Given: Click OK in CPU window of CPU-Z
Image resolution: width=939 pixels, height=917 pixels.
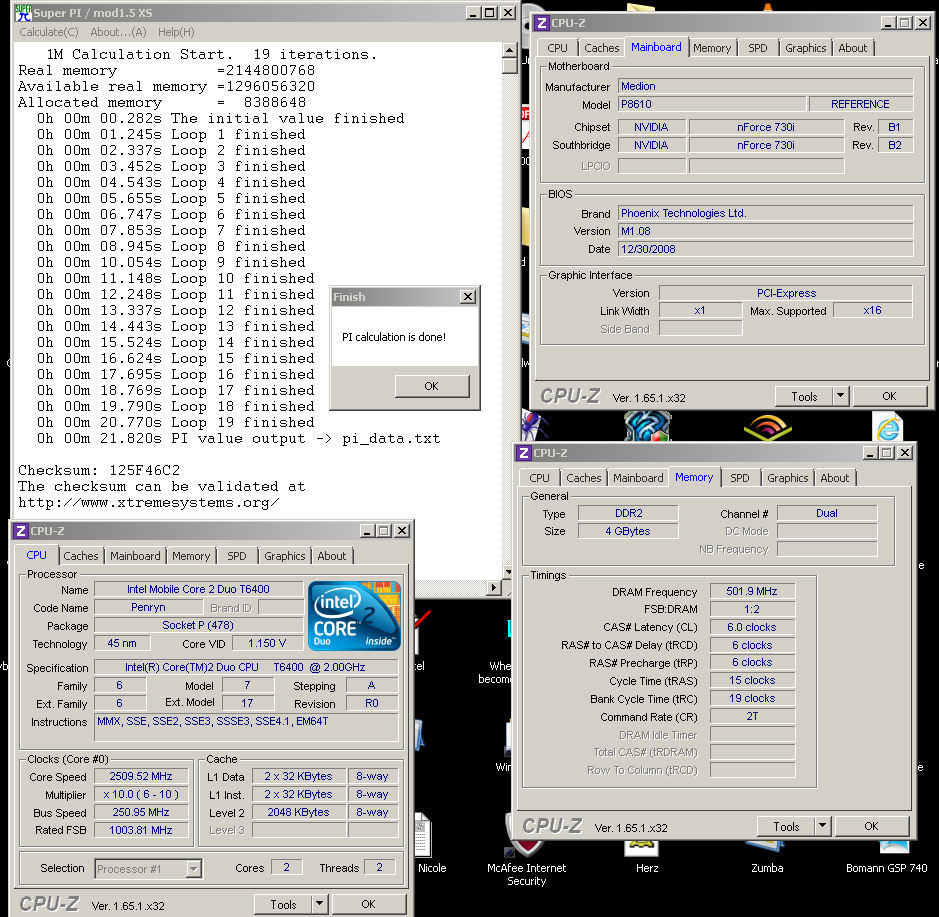Looking at the screenshot, I should (x=368, y=904).
